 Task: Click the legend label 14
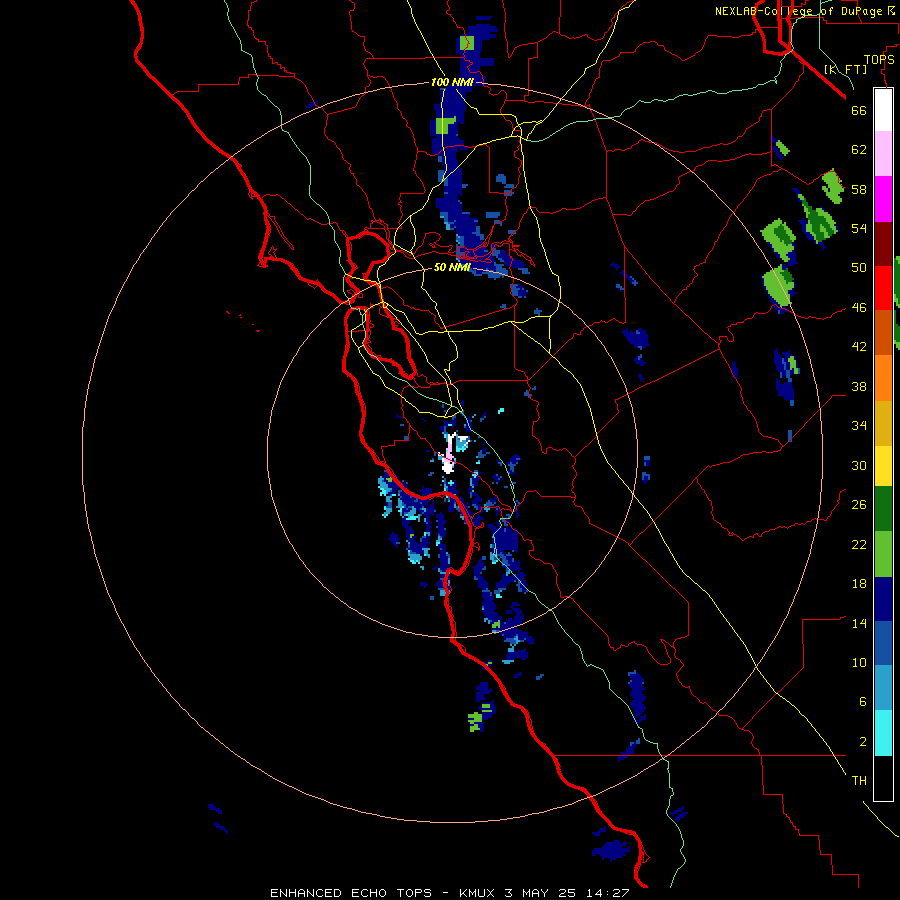859,623
